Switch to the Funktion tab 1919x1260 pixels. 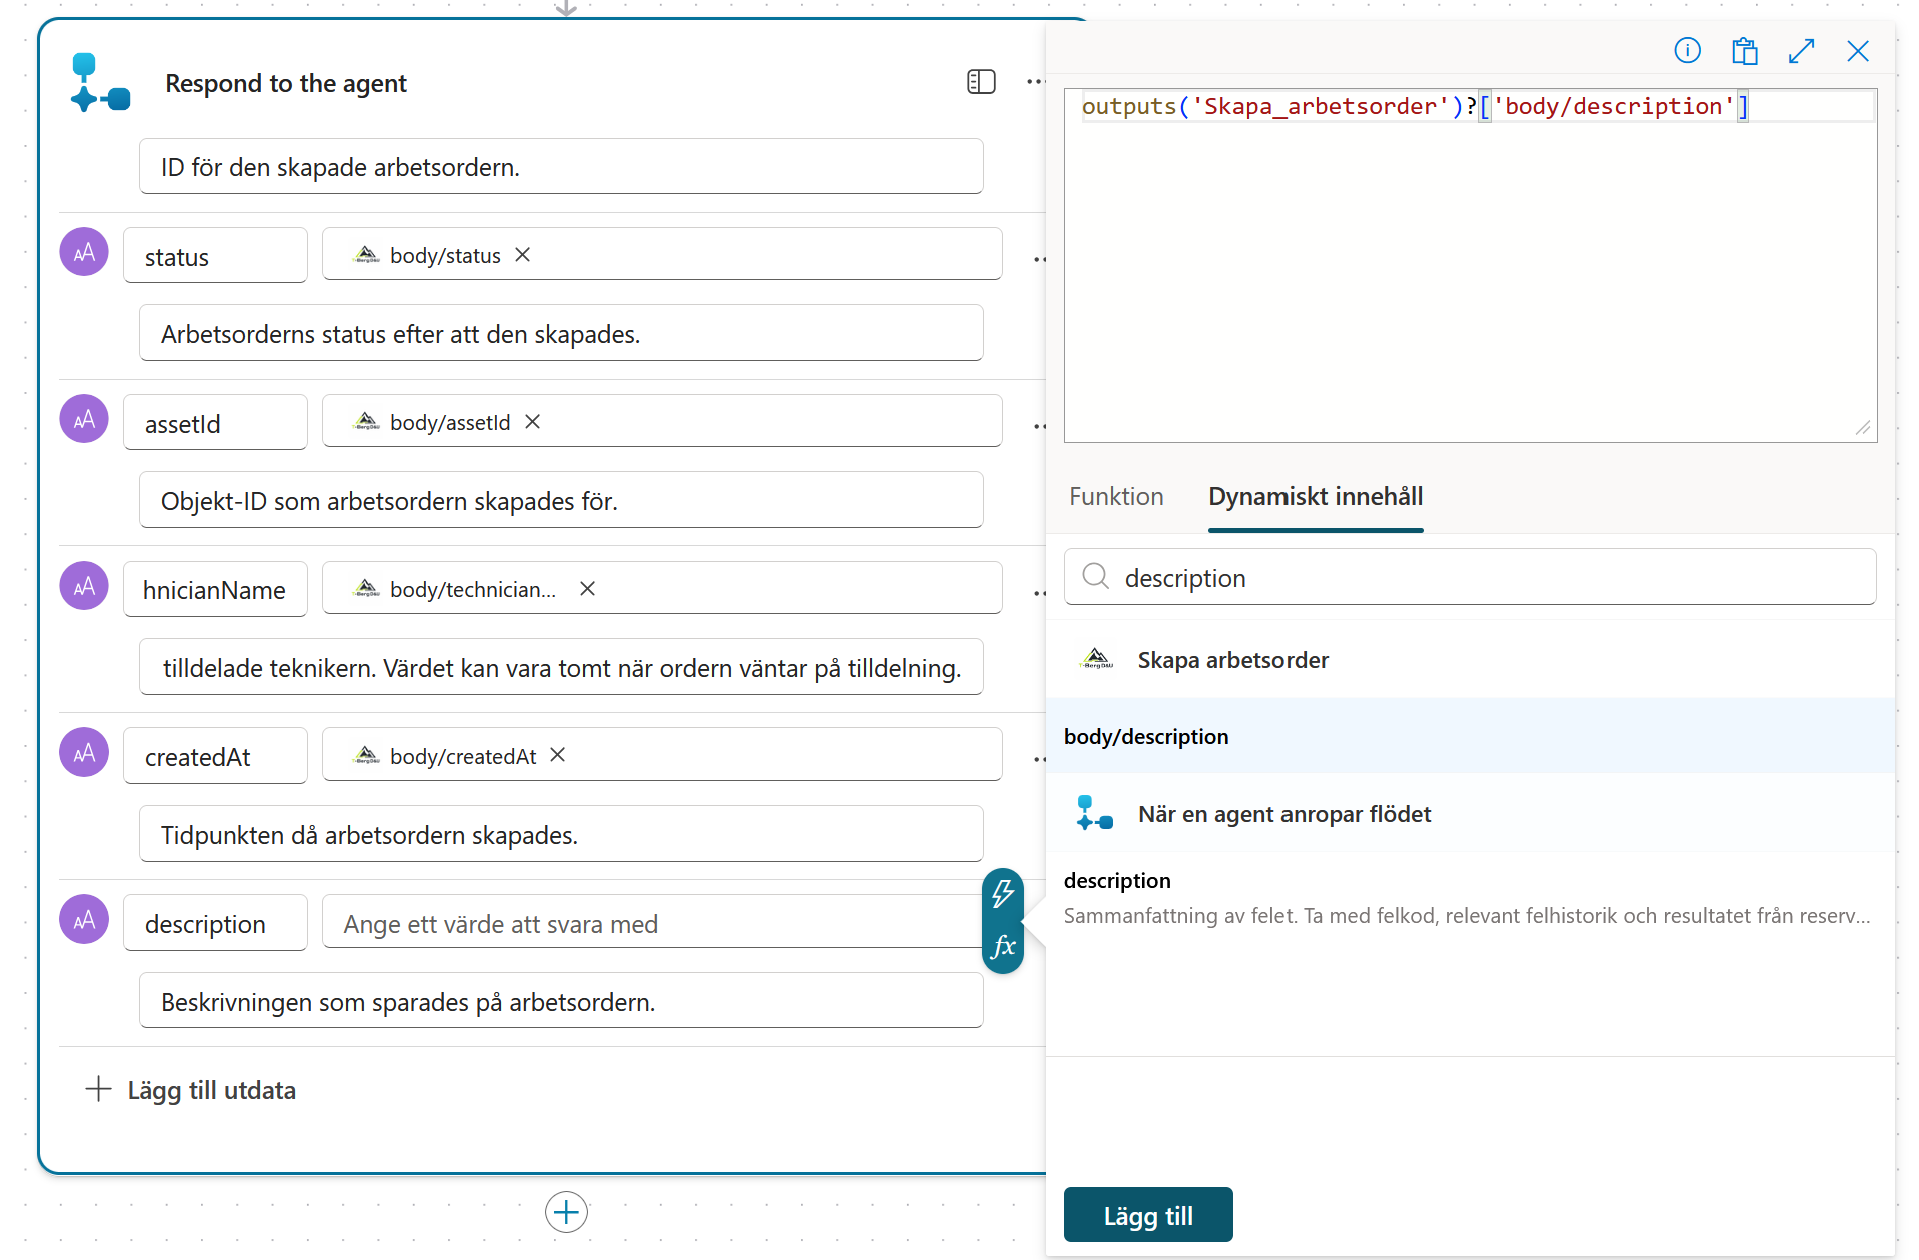click(x=1116, y=496)
